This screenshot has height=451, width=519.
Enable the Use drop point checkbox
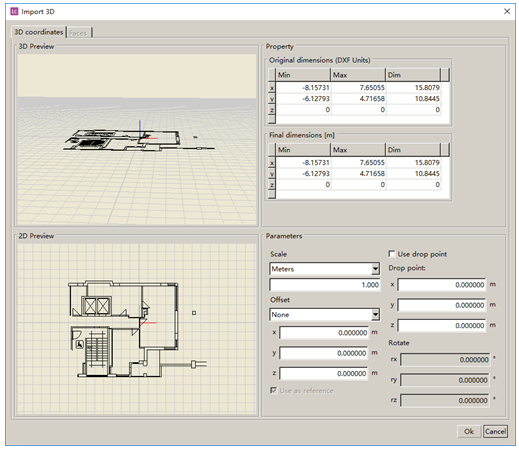[392, 254]
